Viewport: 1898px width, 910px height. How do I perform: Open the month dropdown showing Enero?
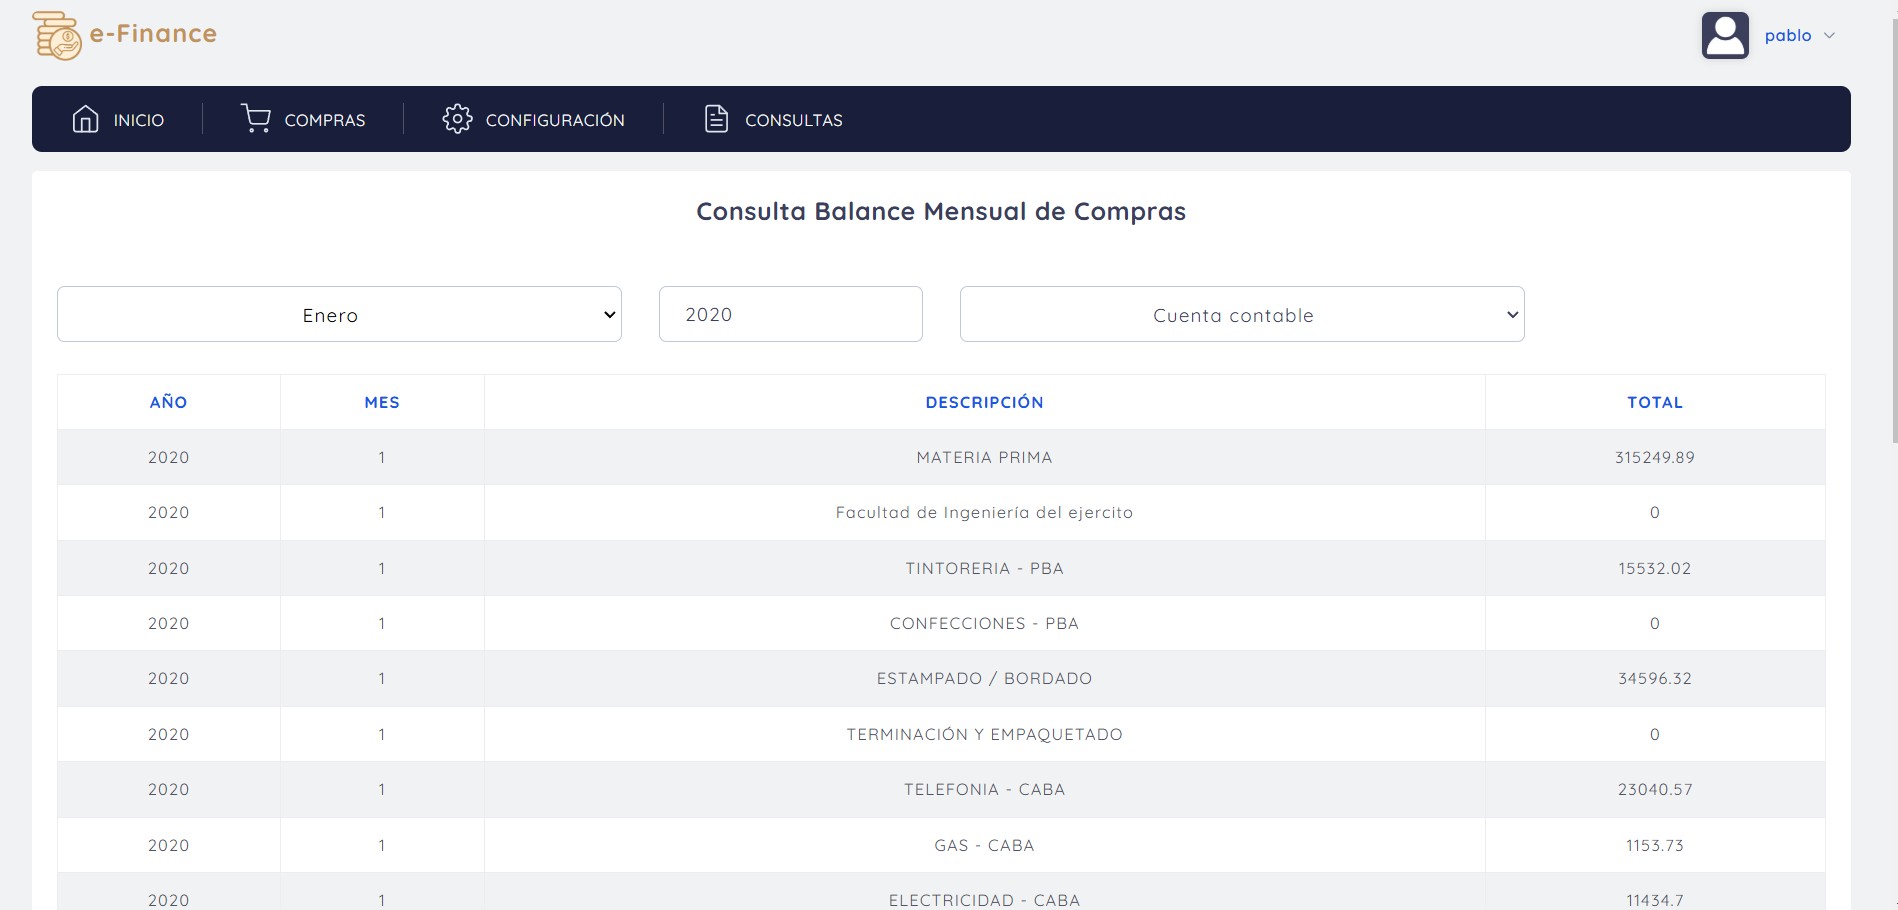click(339, 314)
